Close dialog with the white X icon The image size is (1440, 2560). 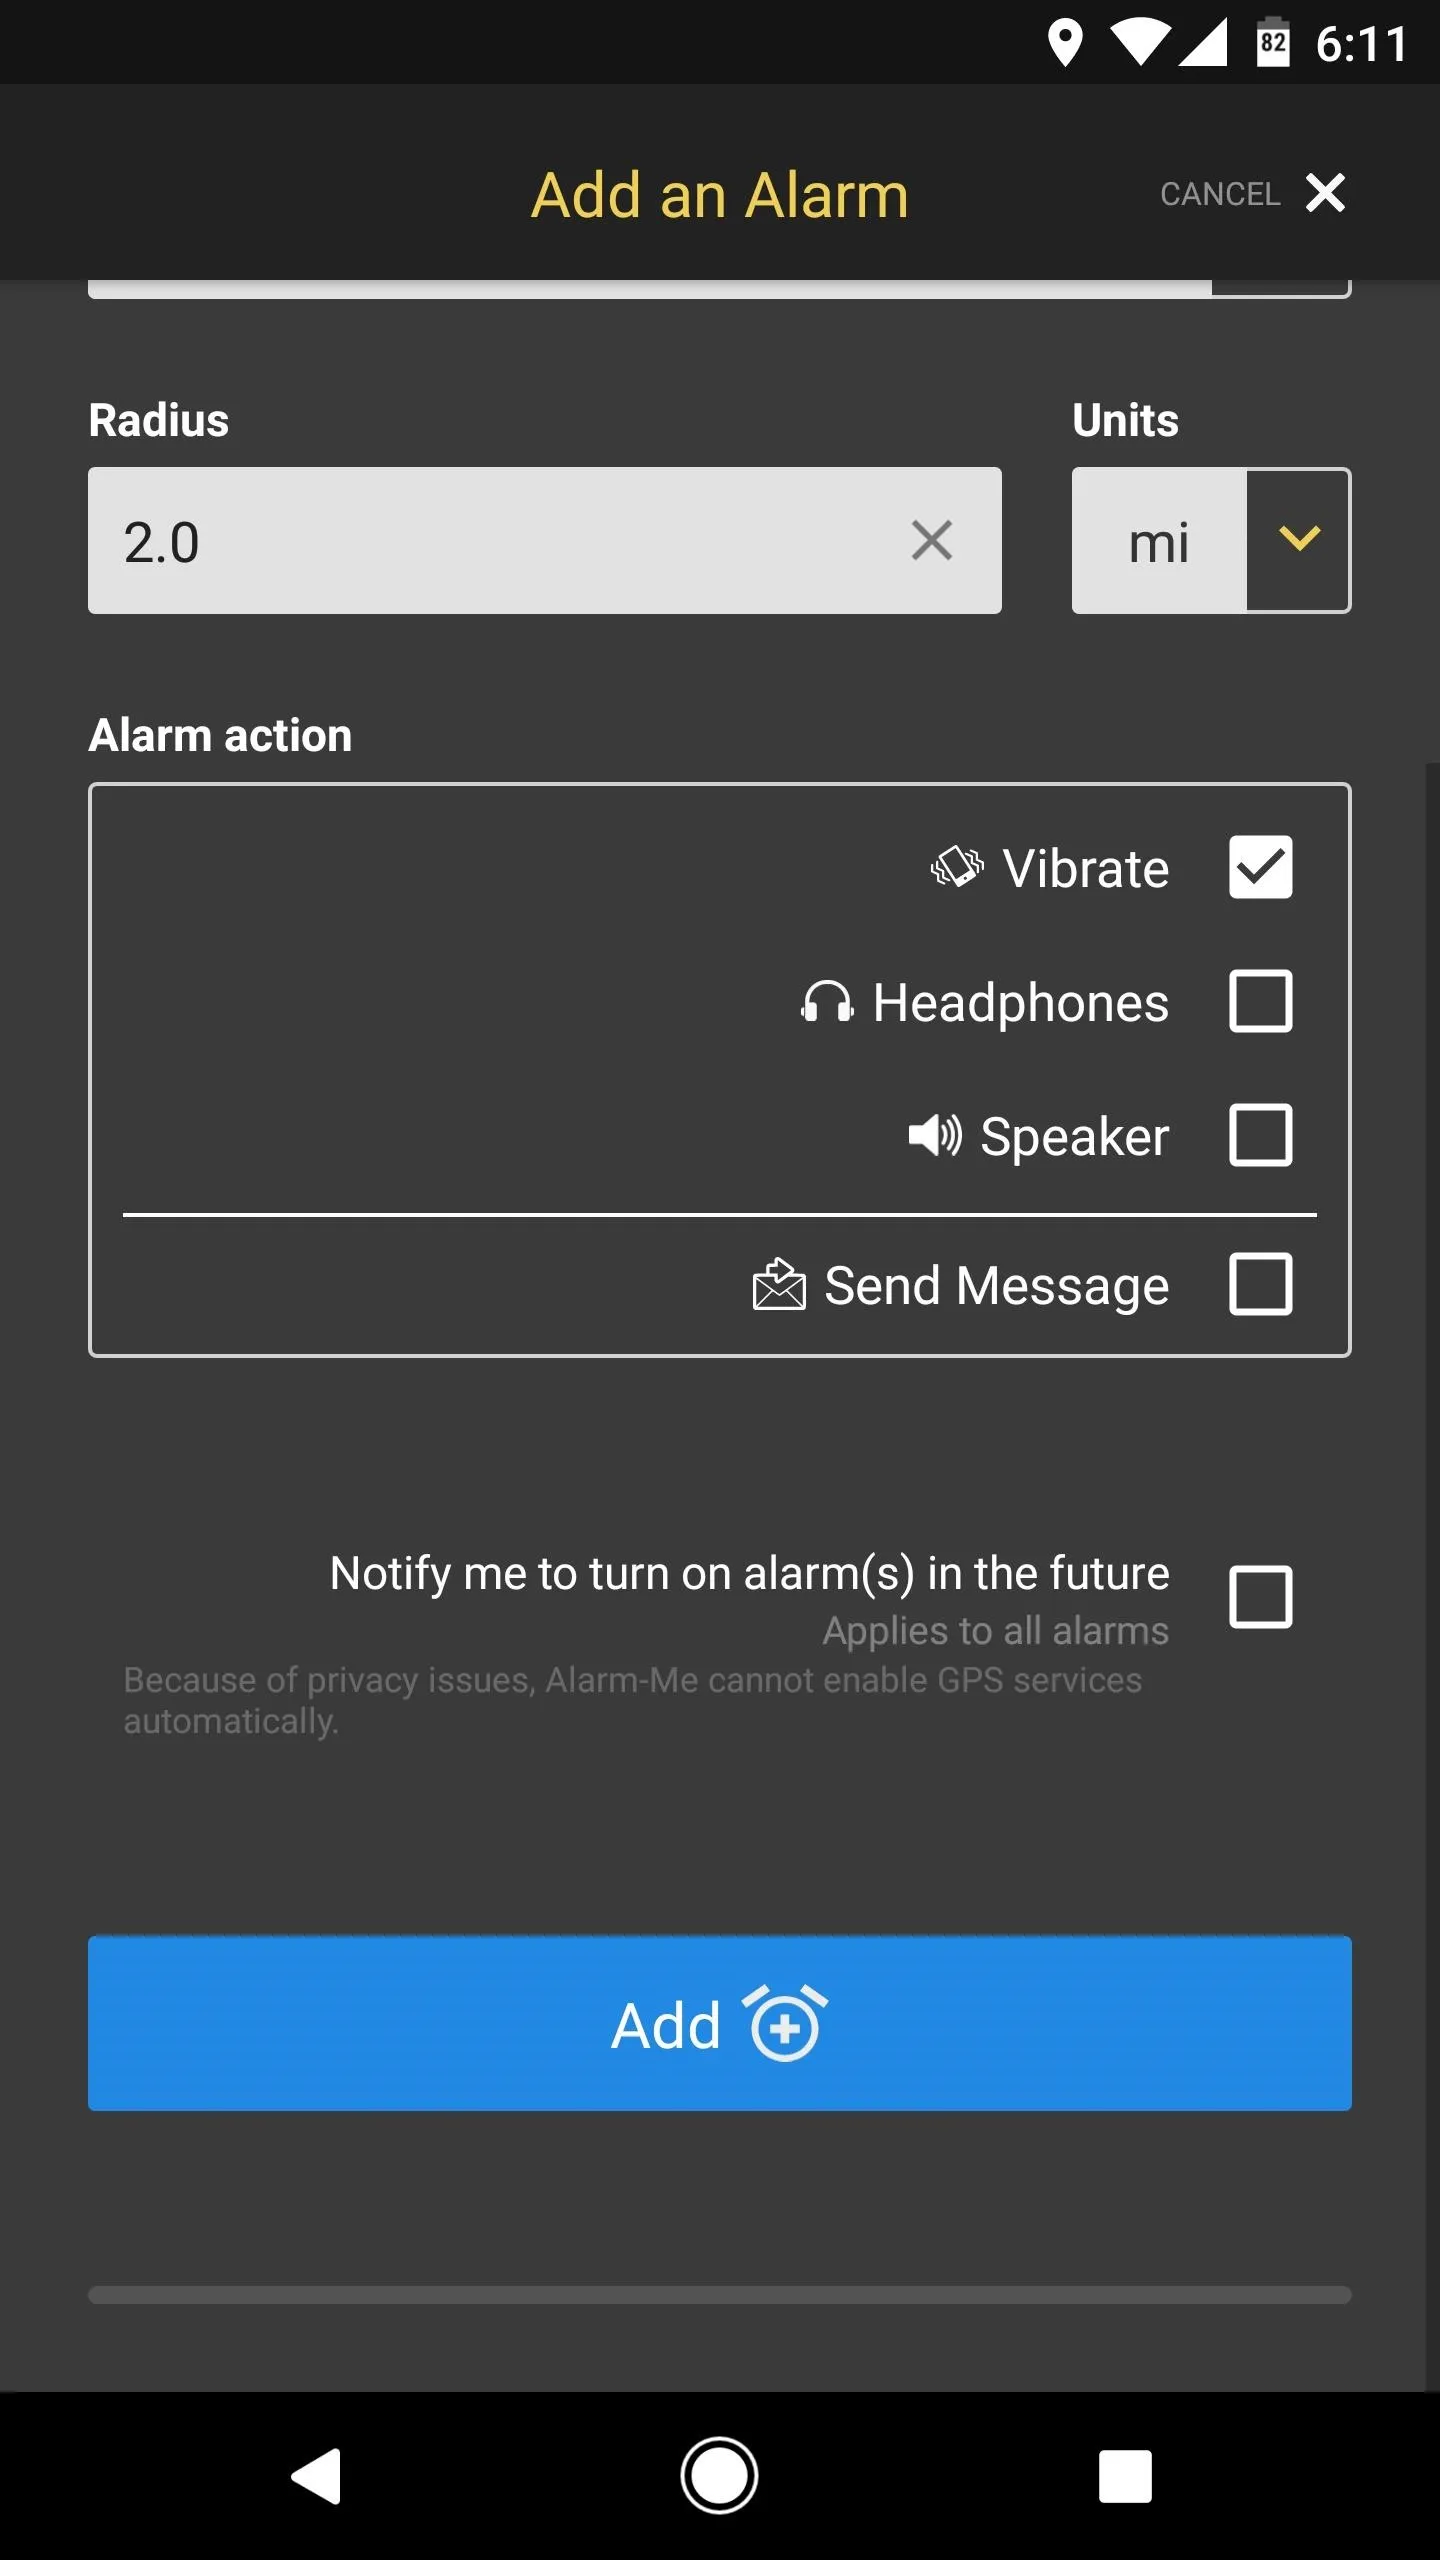1325,193
